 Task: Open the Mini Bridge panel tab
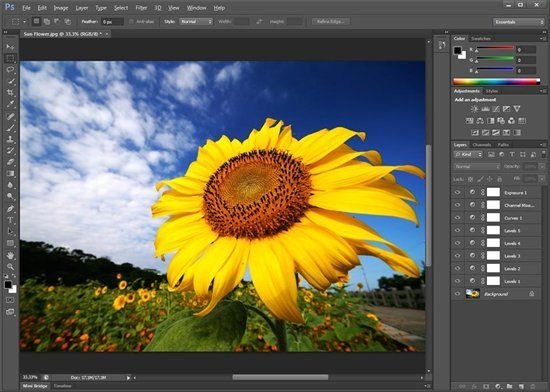[35, 386]
